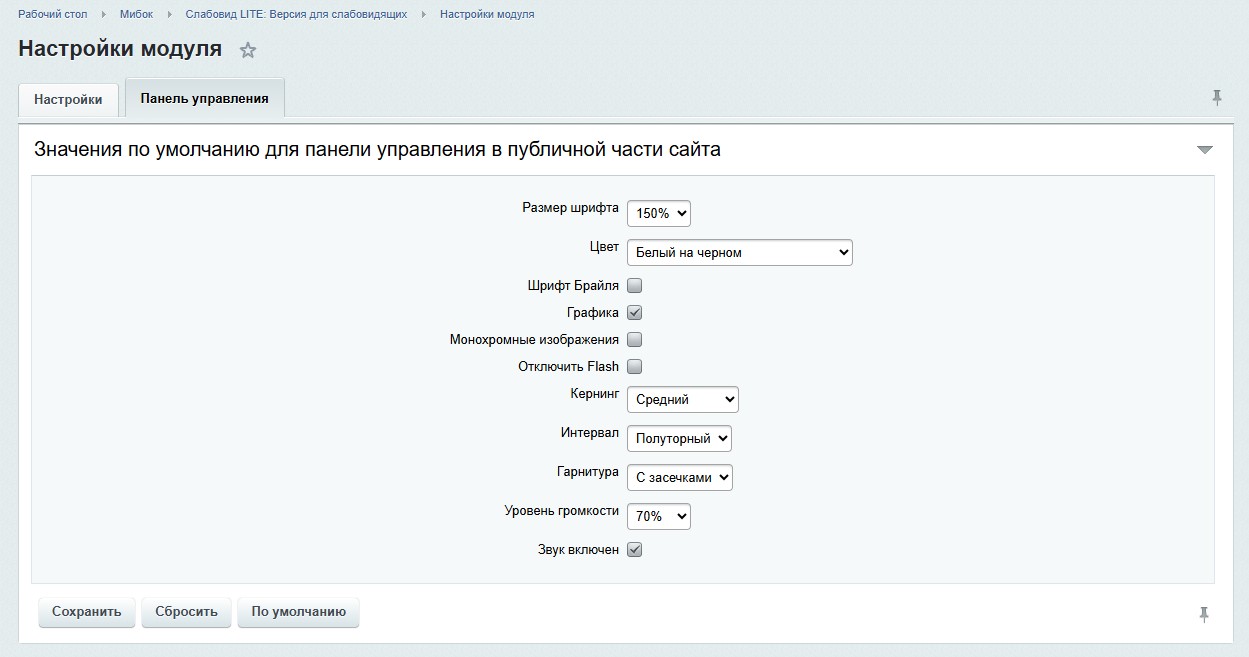Open the Кернинг dropdown
The image size is (1249, 657).
coord(682,400)
